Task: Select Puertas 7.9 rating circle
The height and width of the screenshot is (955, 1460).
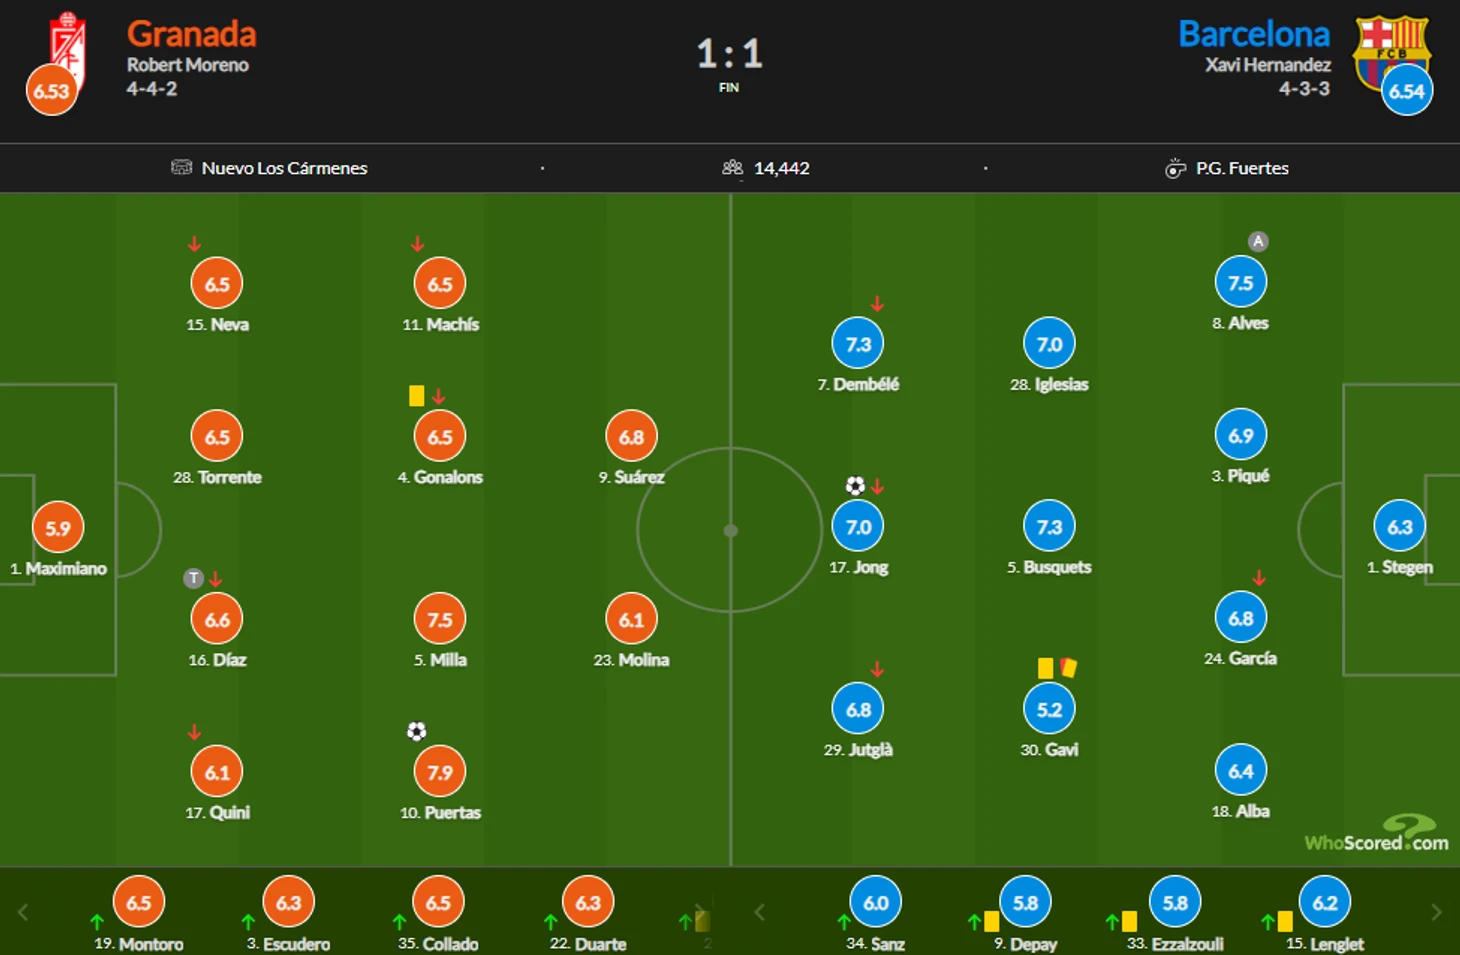Action: pyautogui.click(x=440, y=772)
